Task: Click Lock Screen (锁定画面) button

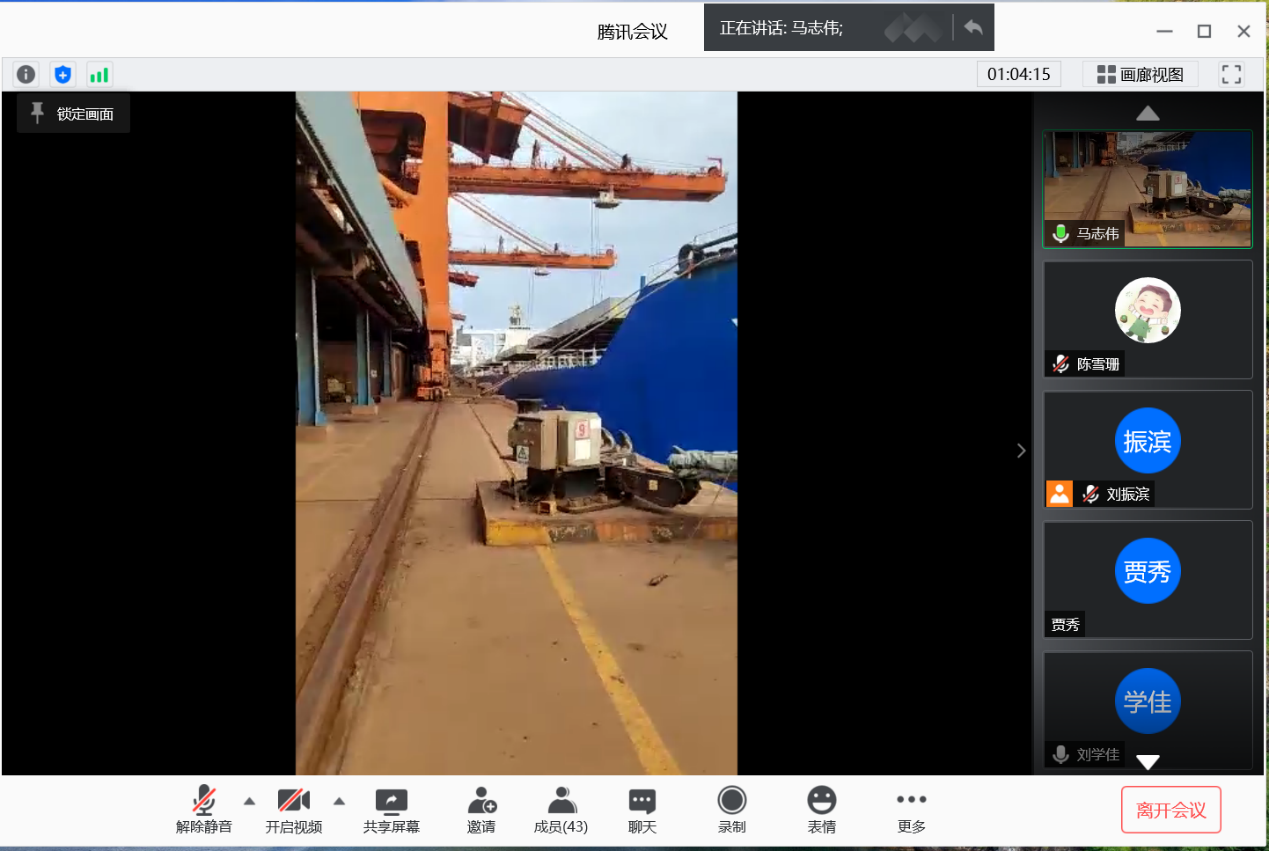Action: [73, 114]
